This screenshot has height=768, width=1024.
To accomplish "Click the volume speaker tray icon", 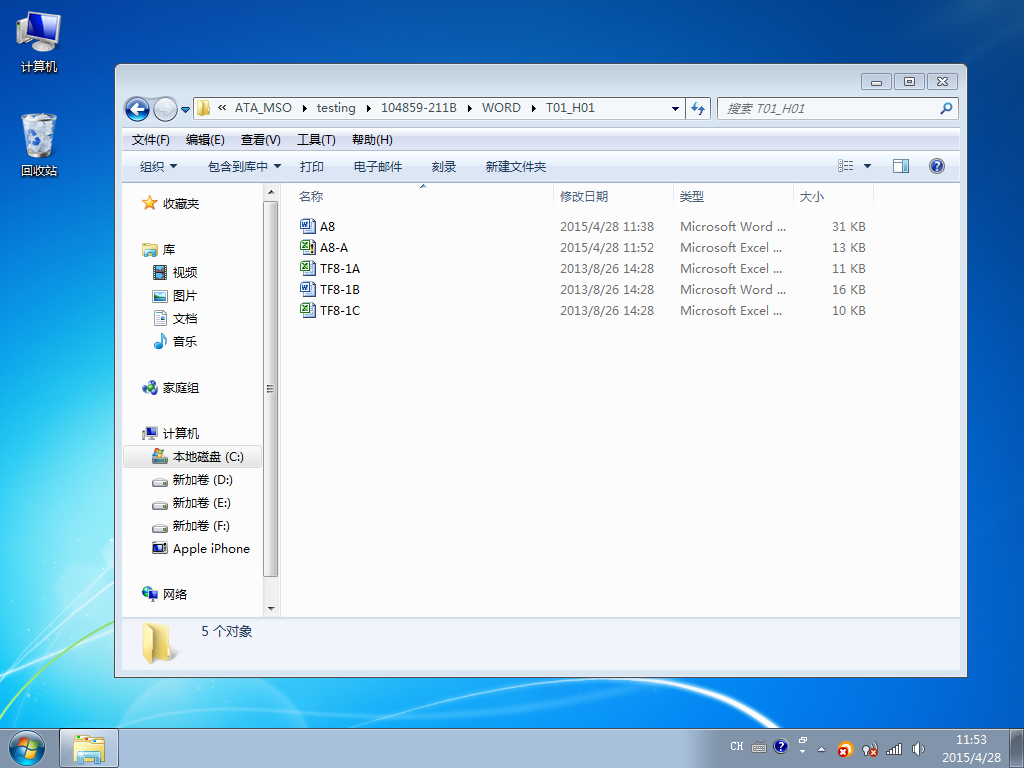I will pyautogui.click(x=918, y=749).
